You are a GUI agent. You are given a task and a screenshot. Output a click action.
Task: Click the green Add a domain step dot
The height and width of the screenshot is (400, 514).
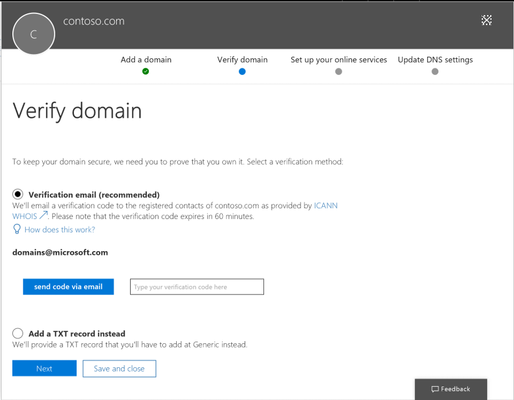[x=146, y=71]
